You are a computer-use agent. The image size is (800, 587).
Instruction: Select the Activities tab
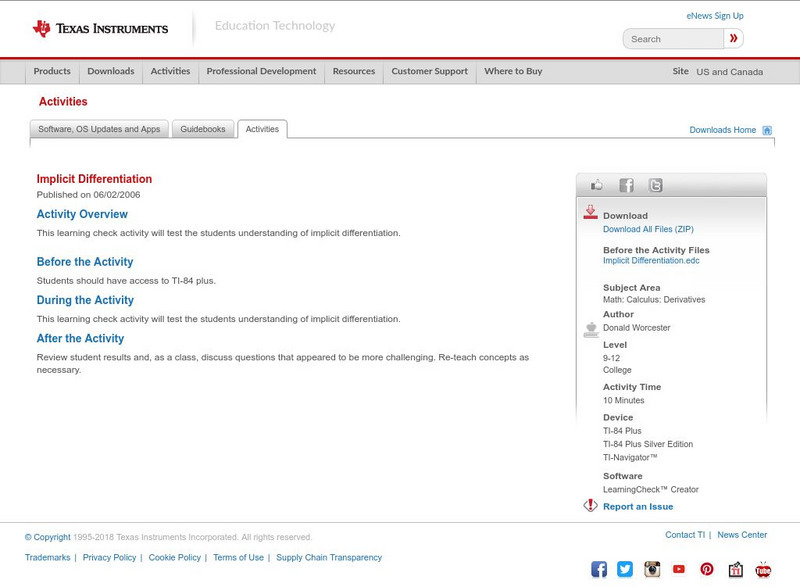click(x=262, y=129)
